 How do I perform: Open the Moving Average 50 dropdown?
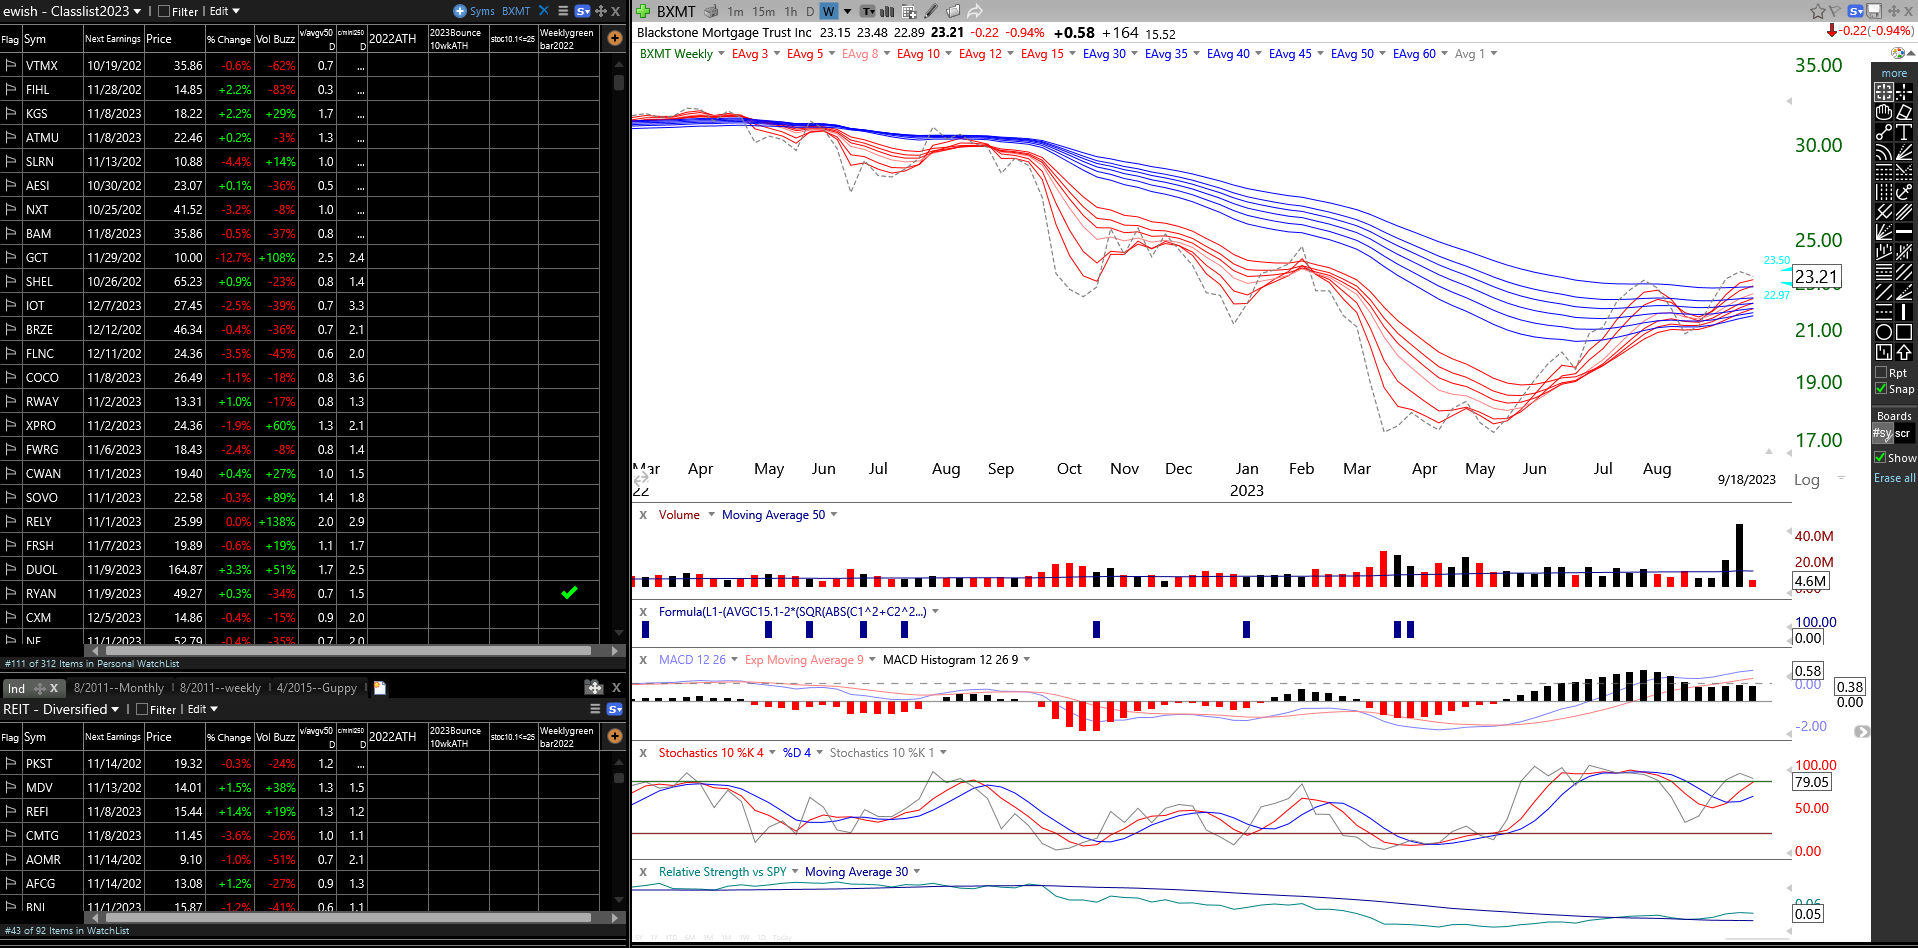point(833,515)
